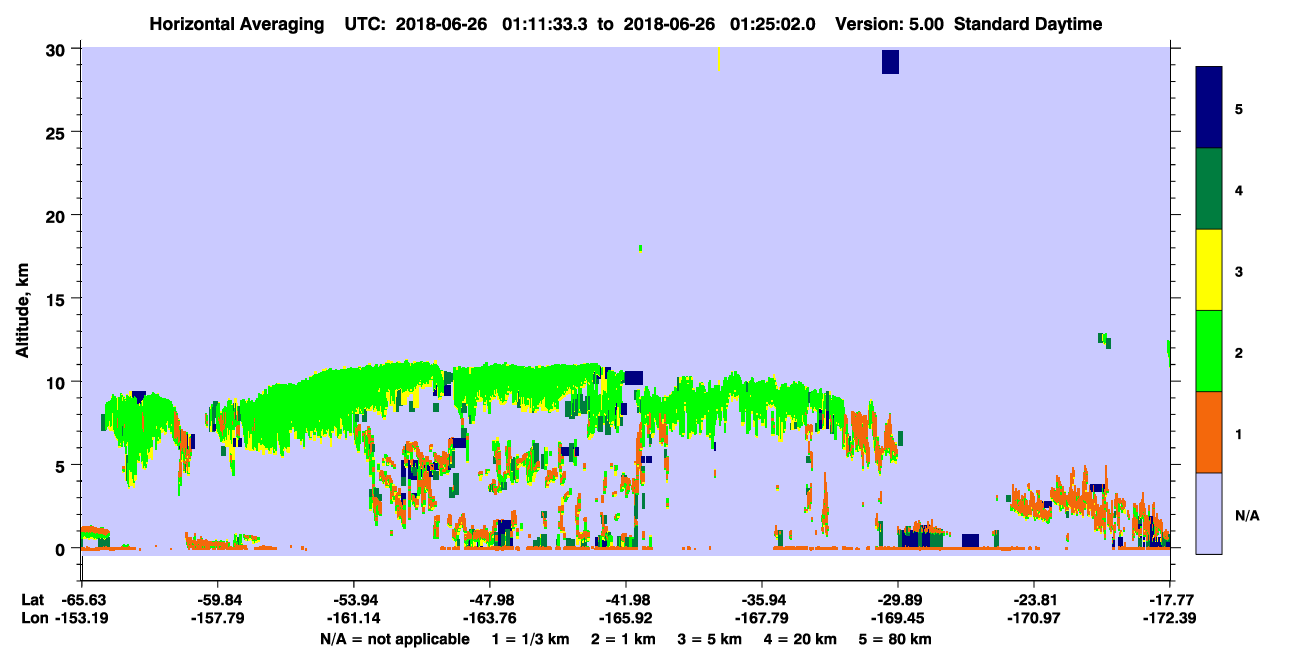Click the '4 = 20 km' legend note
The image size is (1300, 667).
coord(802,639)
